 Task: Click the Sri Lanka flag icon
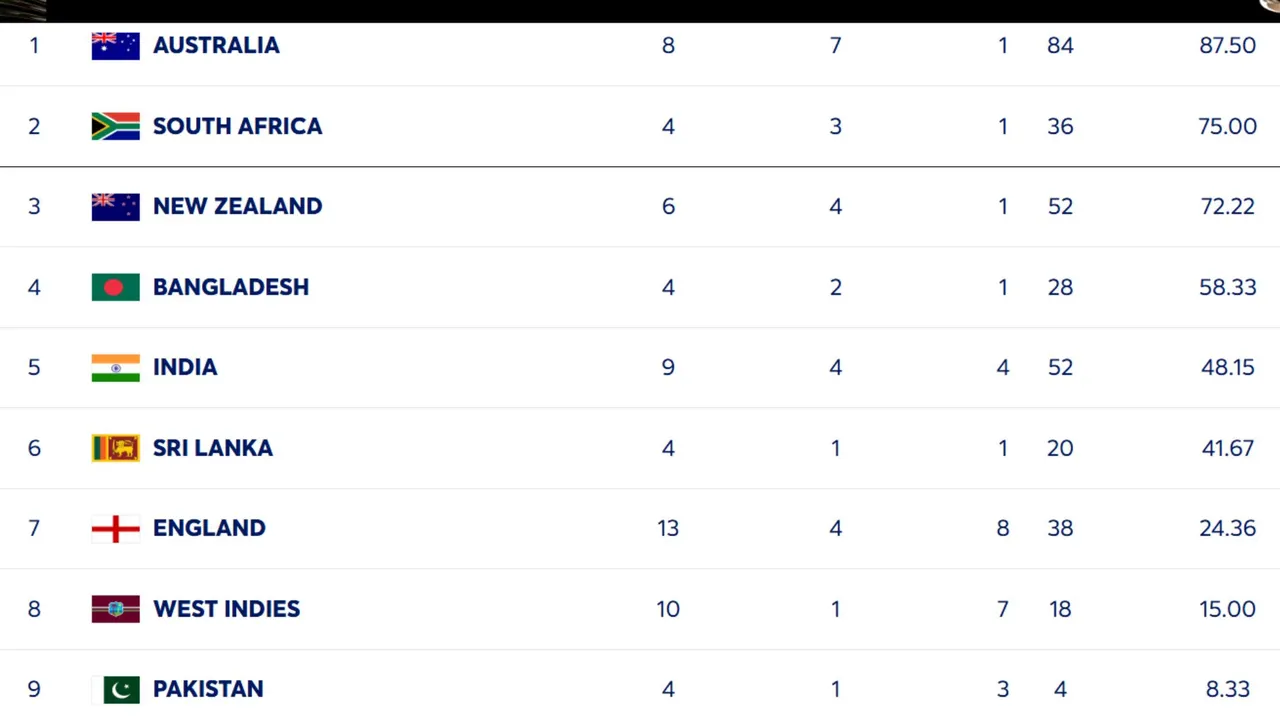(x=115, y=448)
